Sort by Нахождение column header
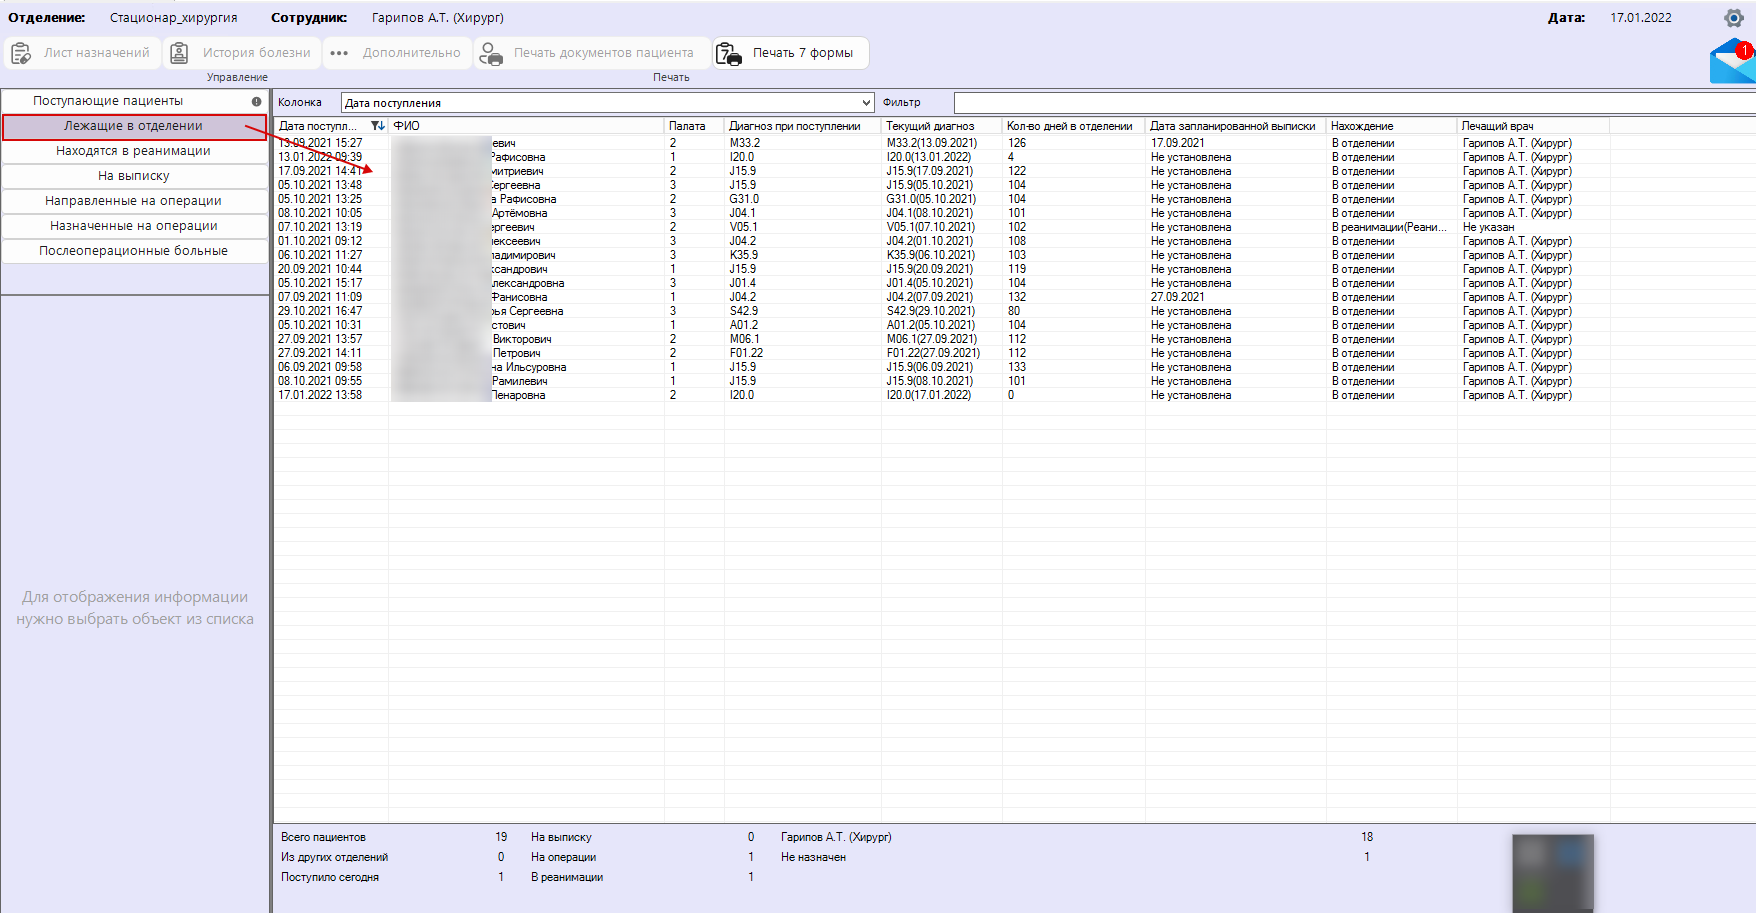Image resolution: width=1756 pixels, height=913 pixels. pos(1392,126)
